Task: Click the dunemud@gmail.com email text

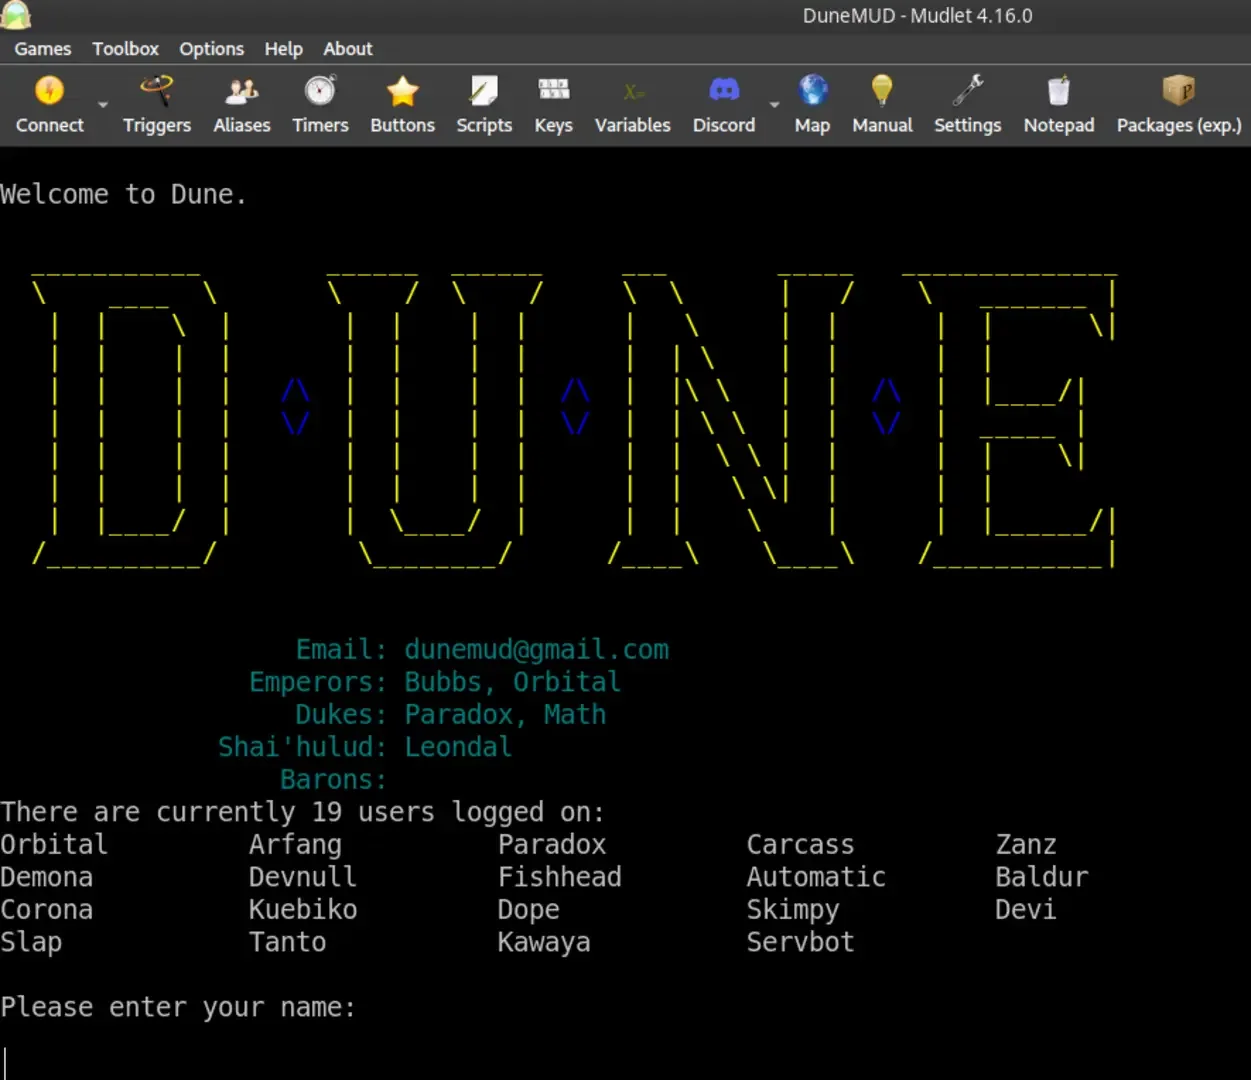Action: point(536,649)
